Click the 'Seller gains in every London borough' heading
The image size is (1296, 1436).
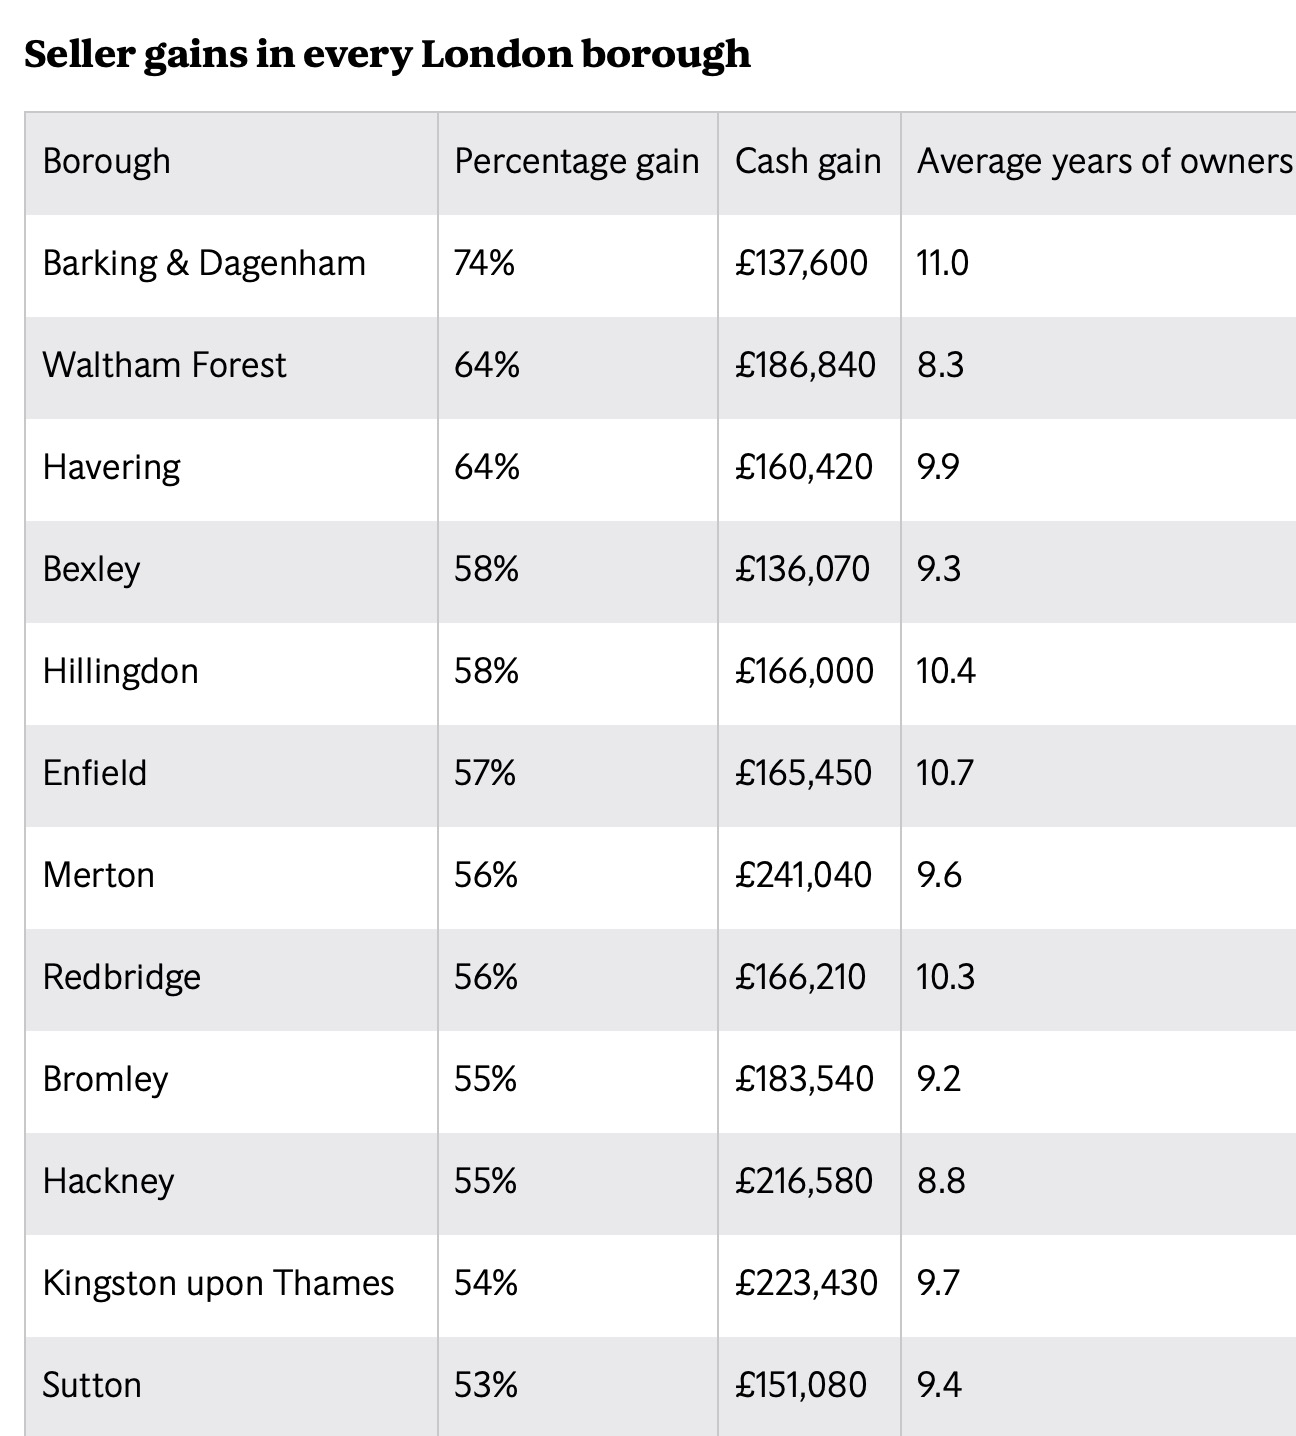(x=387, y=54)
